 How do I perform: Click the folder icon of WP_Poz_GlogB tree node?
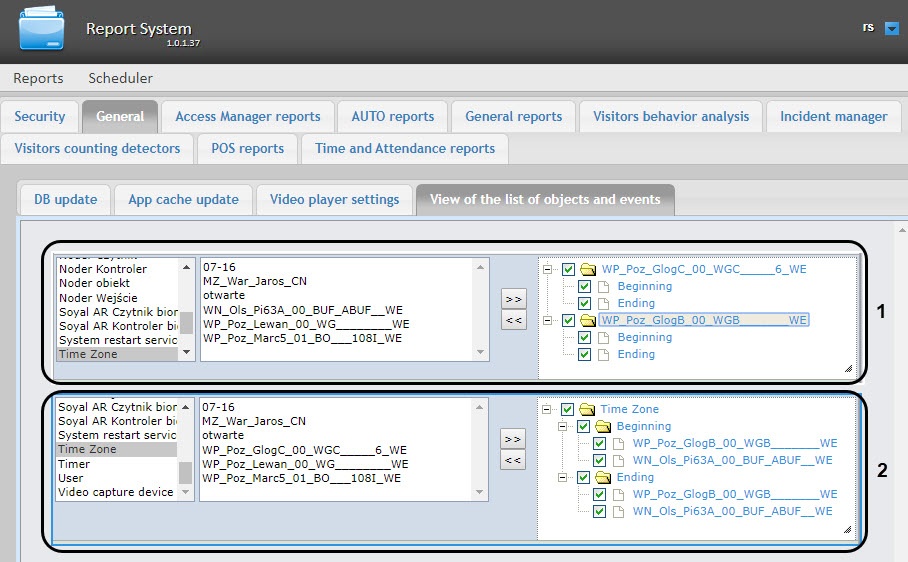coord(588,320)
